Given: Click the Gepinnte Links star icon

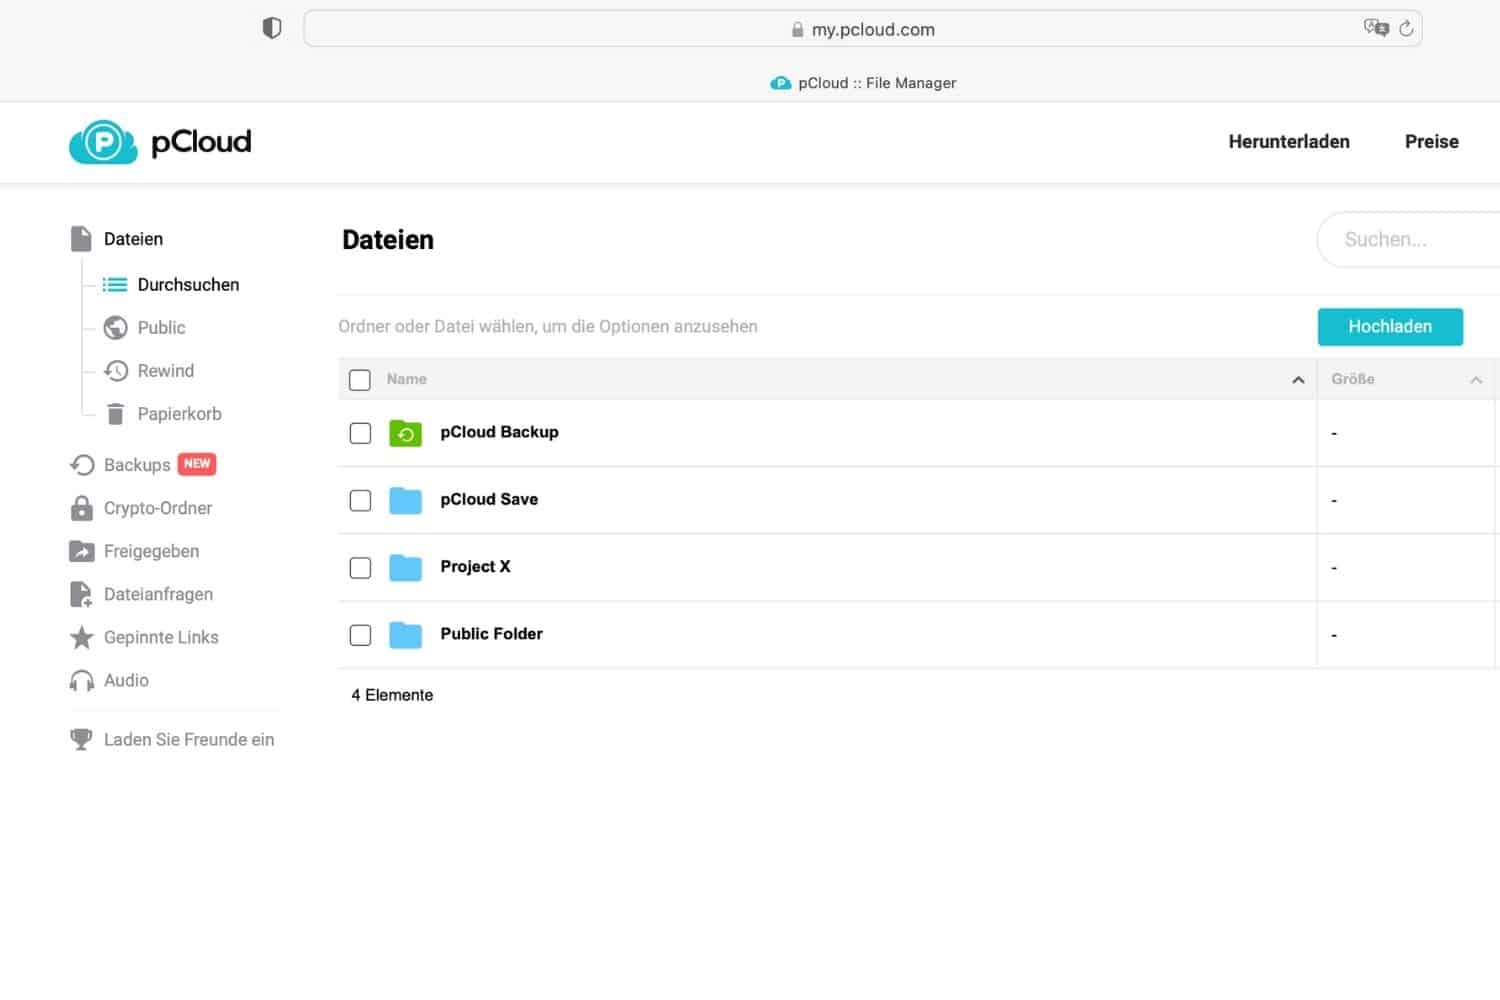Looking at the screenshot, I should tap(82, 637).
